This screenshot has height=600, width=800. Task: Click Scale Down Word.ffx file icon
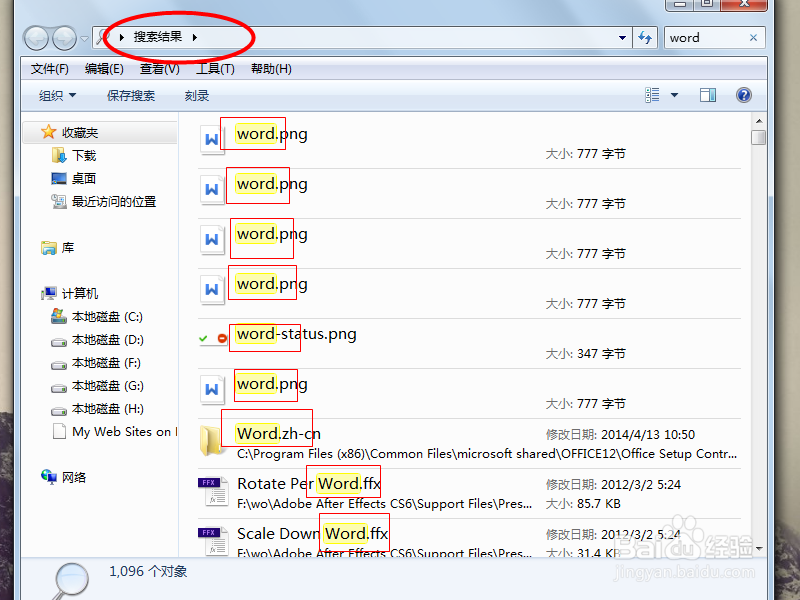click(213, 541)
